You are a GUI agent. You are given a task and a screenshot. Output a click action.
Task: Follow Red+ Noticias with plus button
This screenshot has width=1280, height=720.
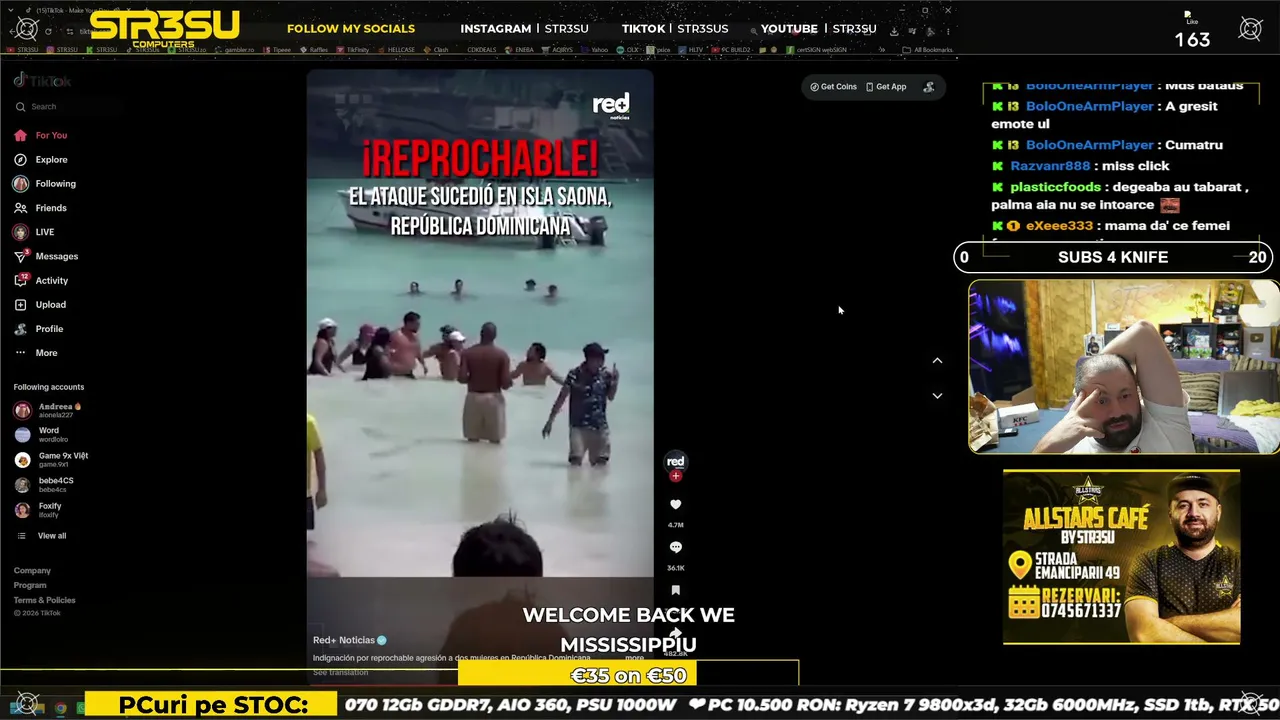pyautogui.click(x=676, y=476)
